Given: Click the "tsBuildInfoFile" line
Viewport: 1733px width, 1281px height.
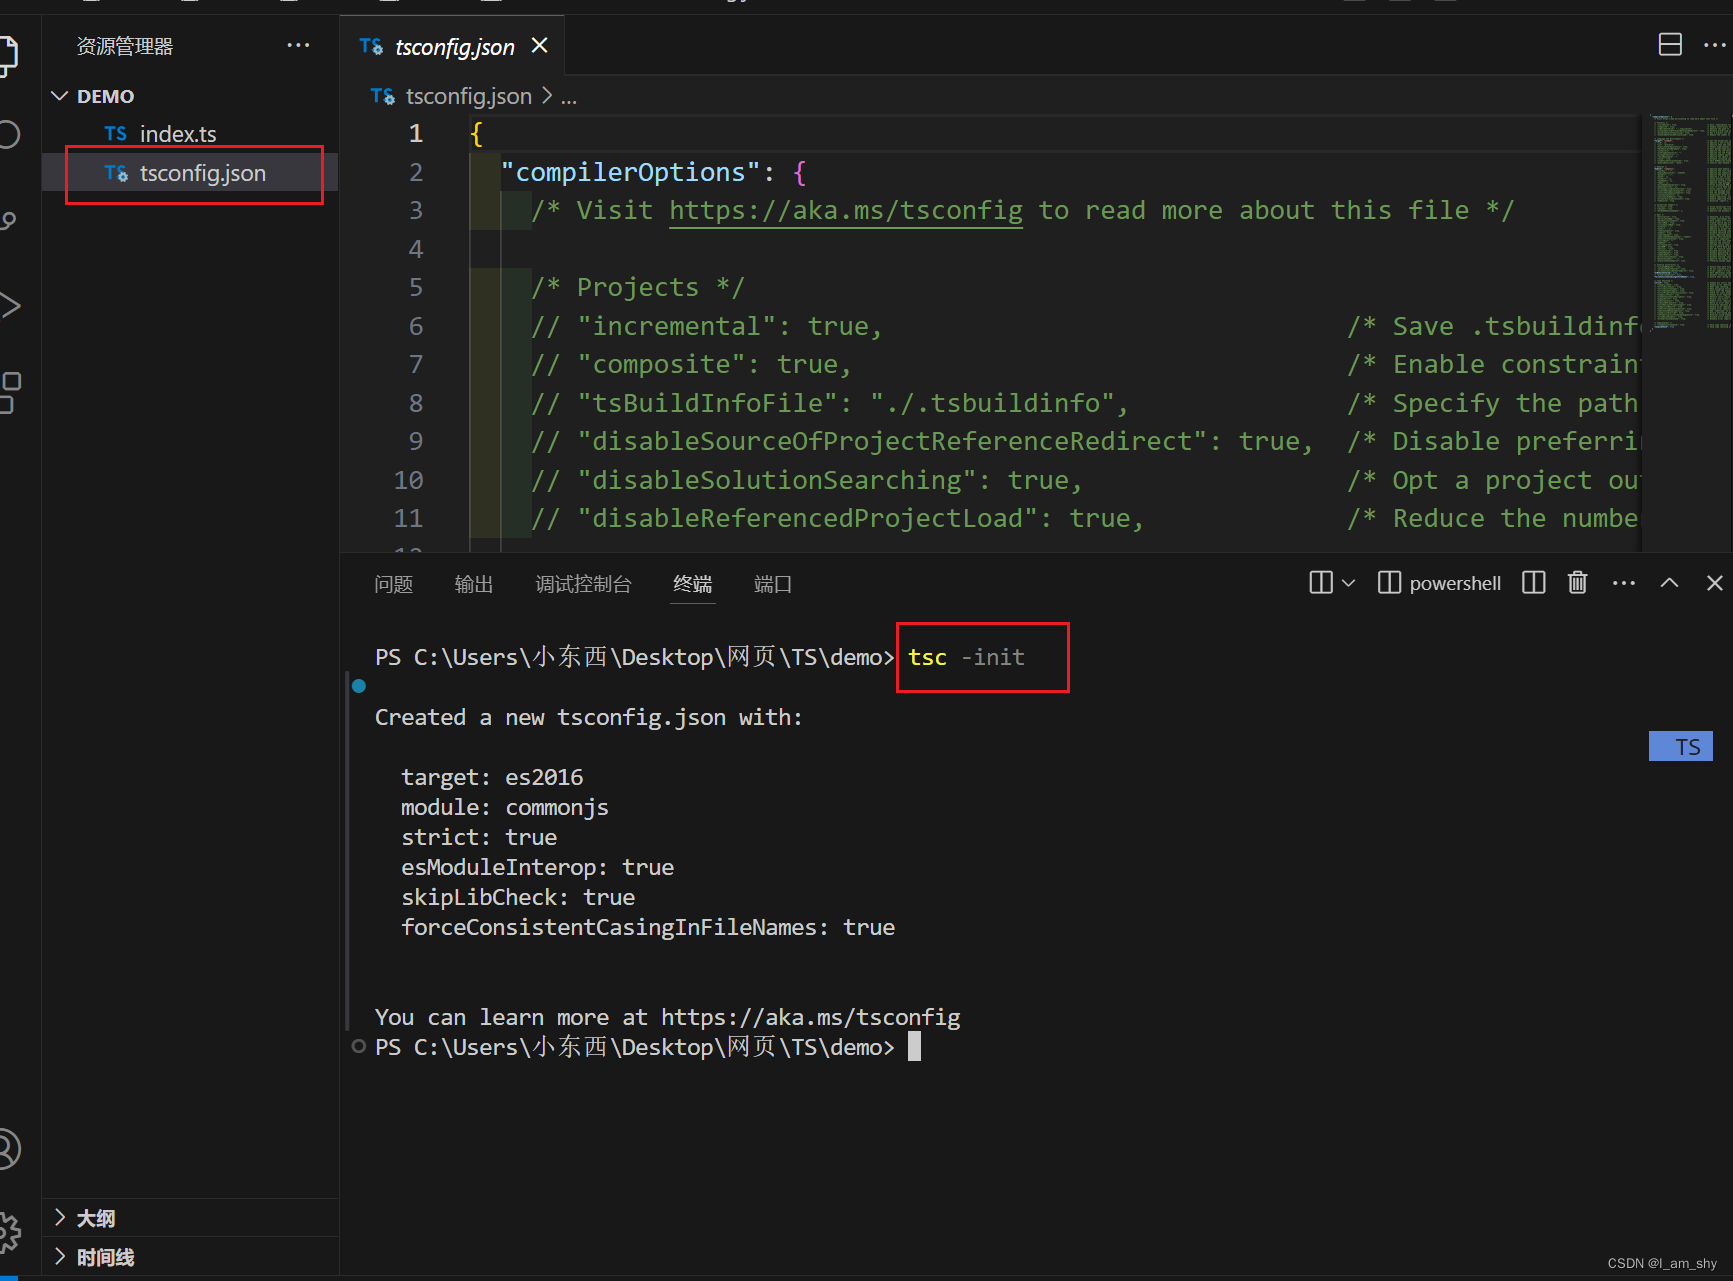Looking at the screenshot, I should pos(830,403).
